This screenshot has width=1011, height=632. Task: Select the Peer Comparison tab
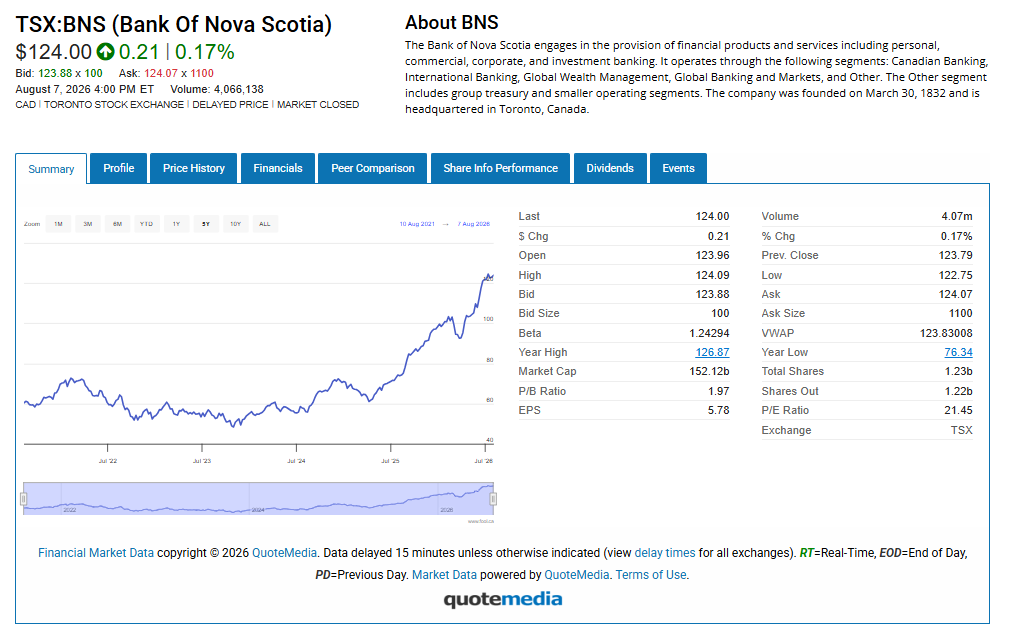tap(373, 168)
